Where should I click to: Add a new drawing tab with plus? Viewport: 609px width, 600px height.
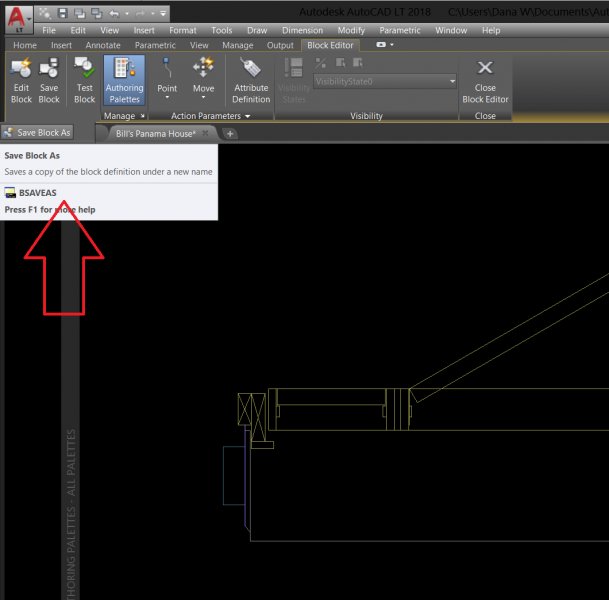(x=230, y=134)
